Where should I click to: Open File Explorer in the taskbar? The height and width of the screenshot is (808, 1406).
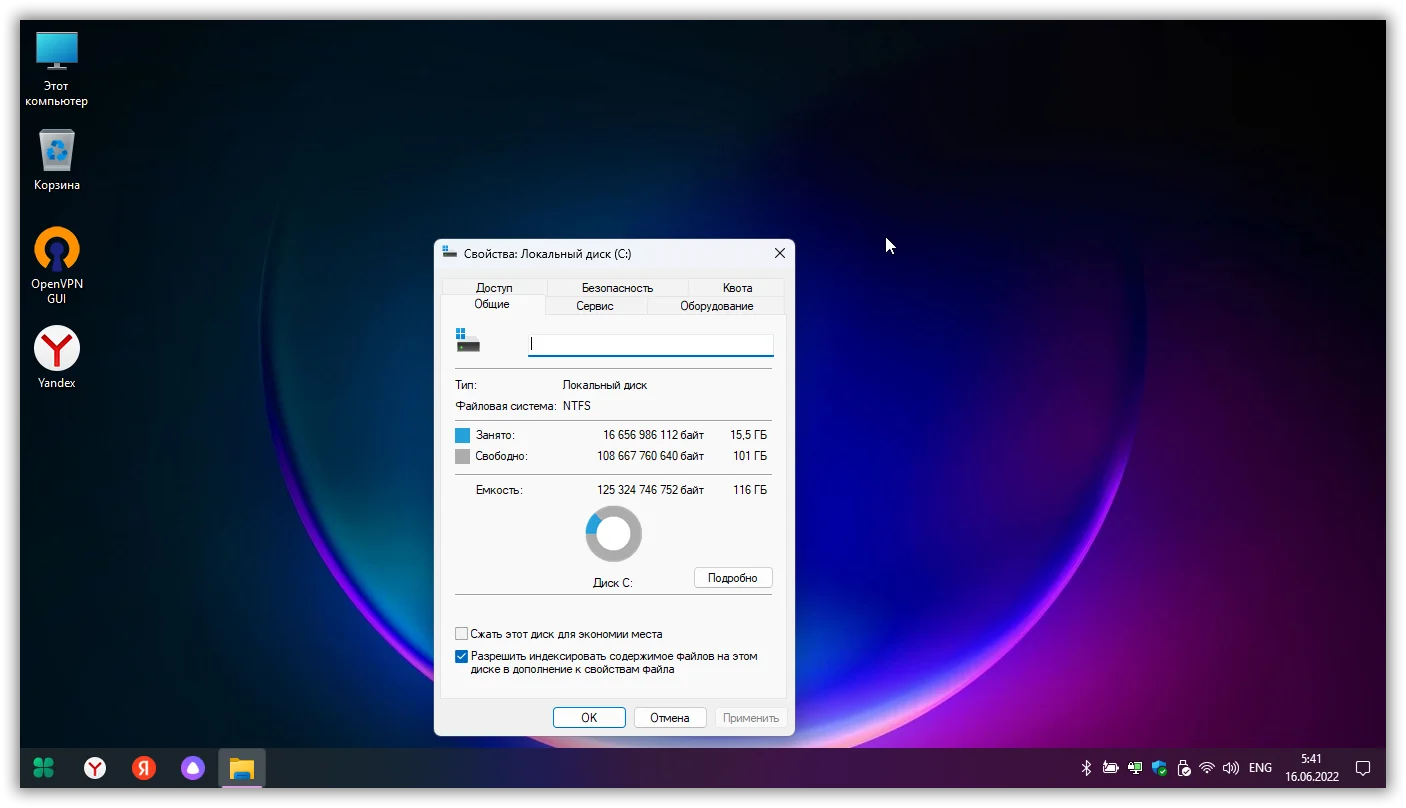pyautogui.click(x=242, y=768)
